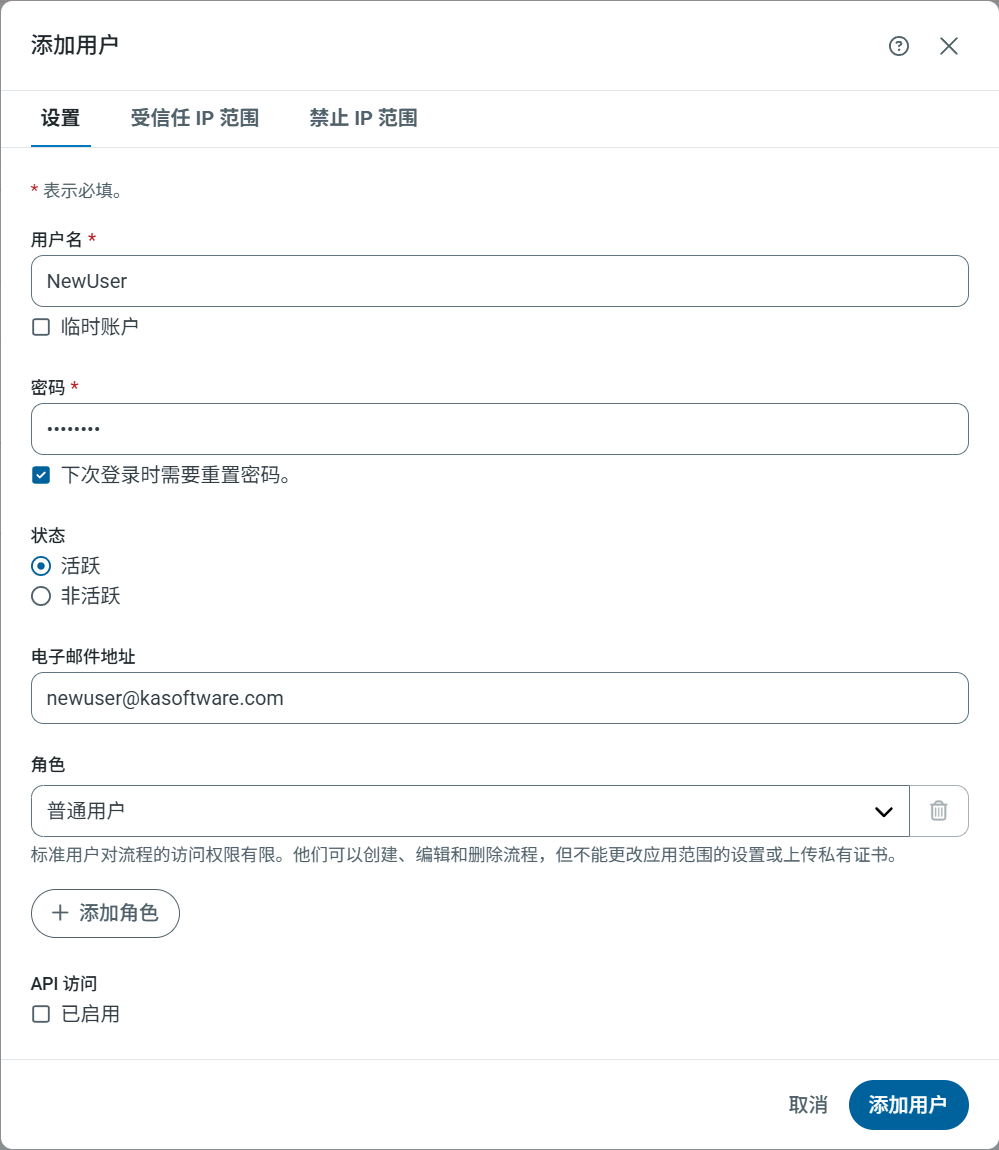Choose the 非活跃 status radio button
The height and width of the screenshot is (1150, 999).
point(41,597)
